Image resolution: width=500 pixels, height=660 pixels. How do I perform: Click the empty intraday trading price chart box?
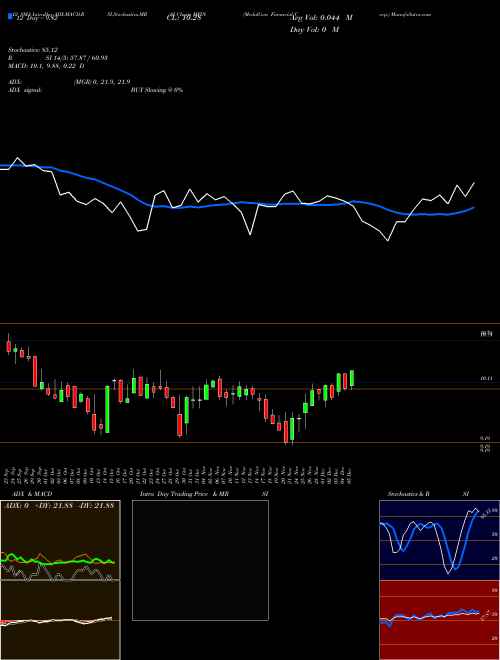pyautogui.click(x=200, y=560)
